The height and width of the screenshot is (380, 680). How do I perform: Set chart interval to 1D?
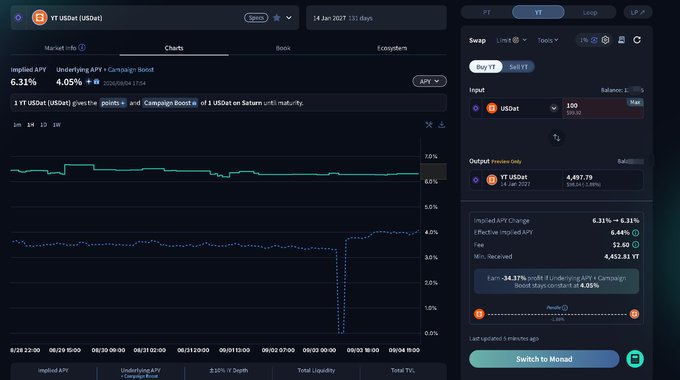coord(43,125)
